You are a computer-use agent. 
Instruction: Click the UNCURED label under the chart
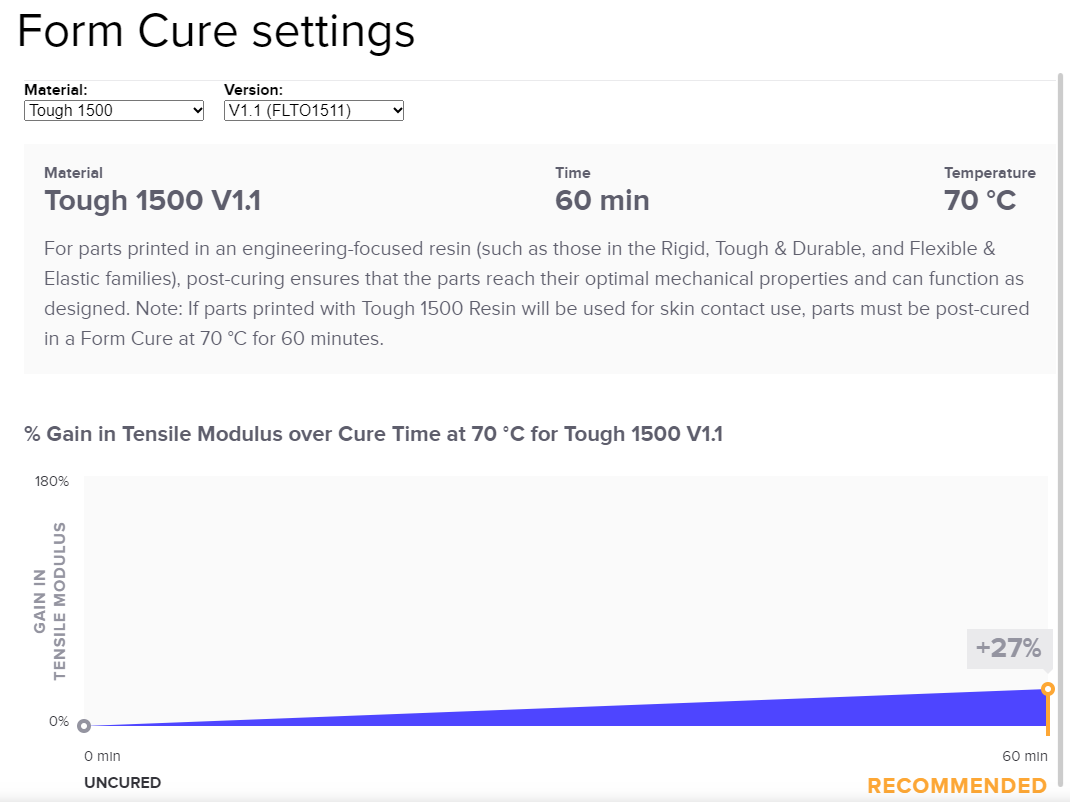[122, 782]
